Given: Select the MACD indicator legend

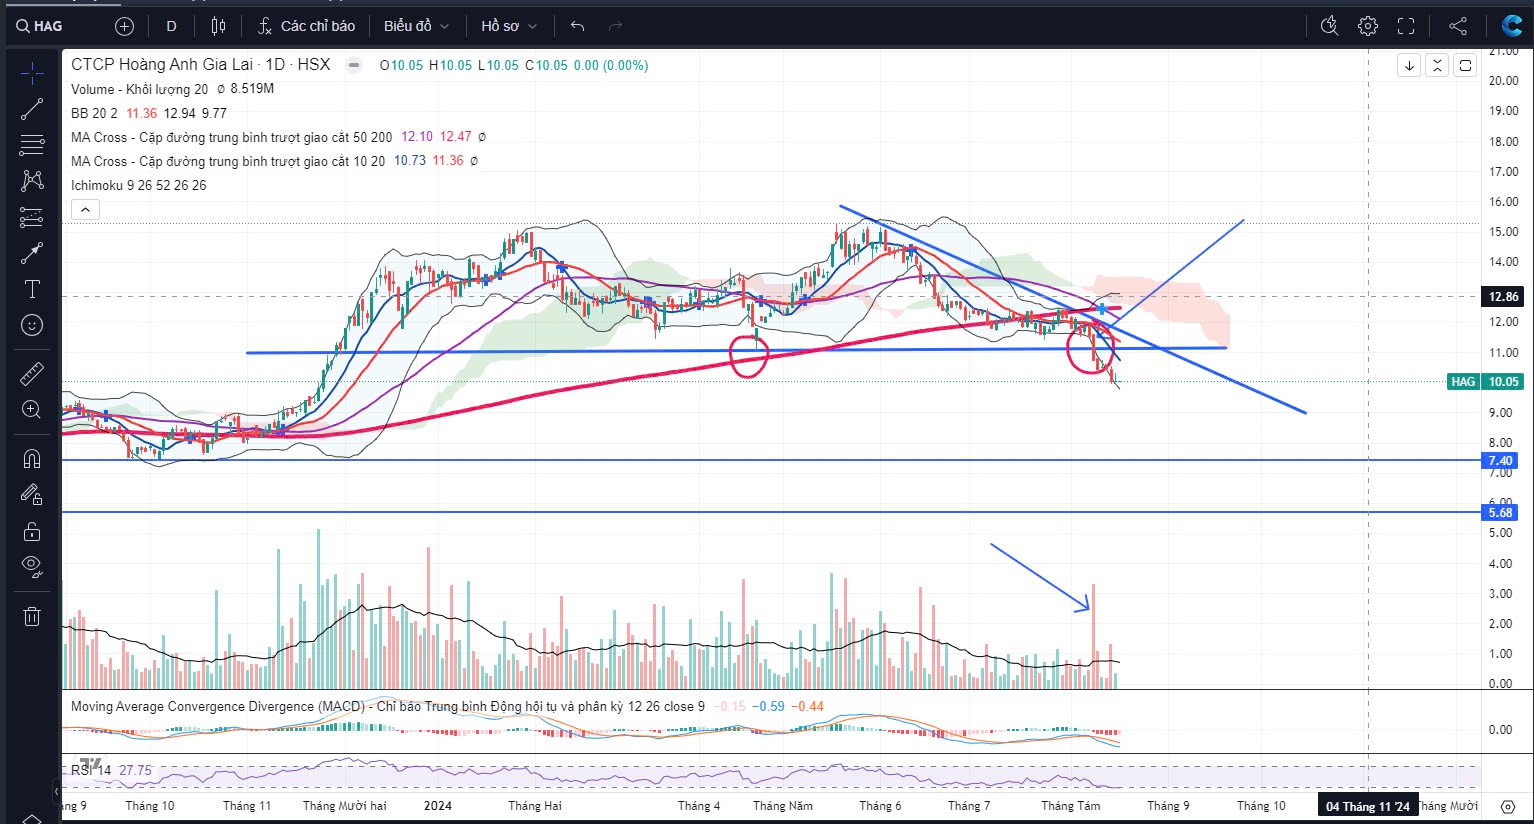Looking at the screenshot, I should pyautogui.click(x=388, y=706).
